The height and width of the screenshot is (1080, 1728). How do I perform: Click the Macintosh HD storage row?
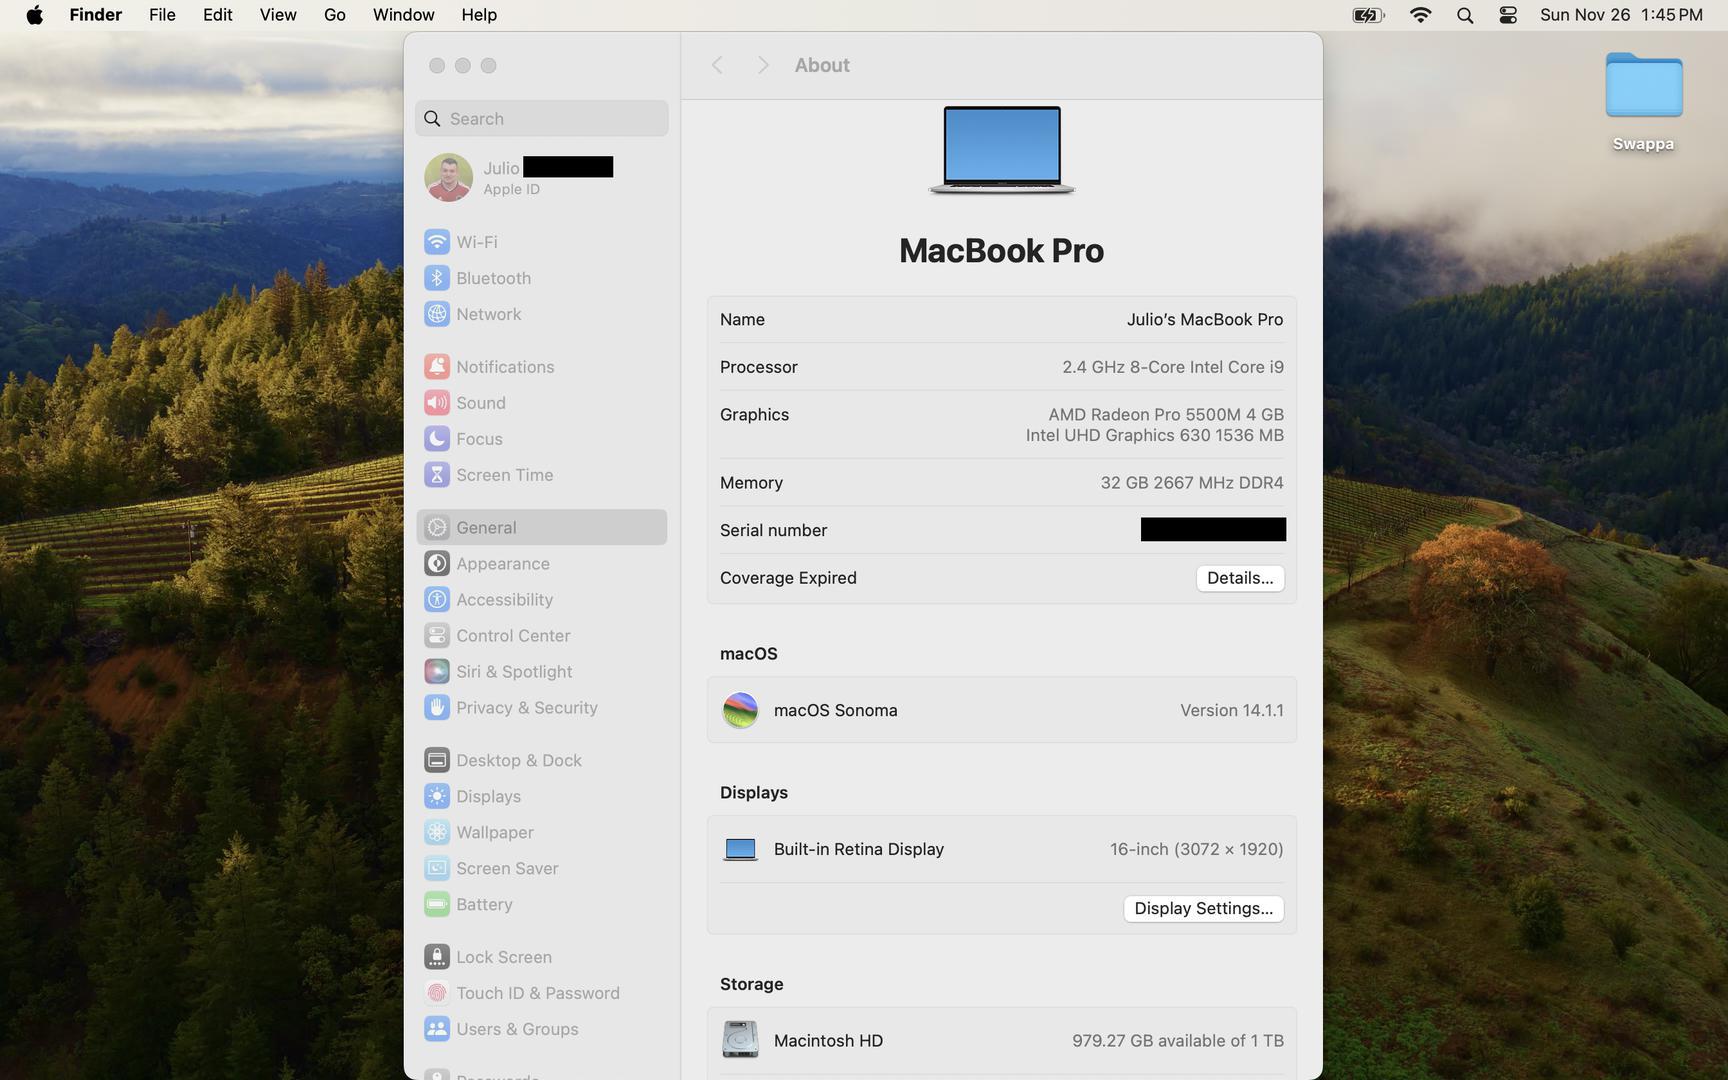click(1001, 1041)
